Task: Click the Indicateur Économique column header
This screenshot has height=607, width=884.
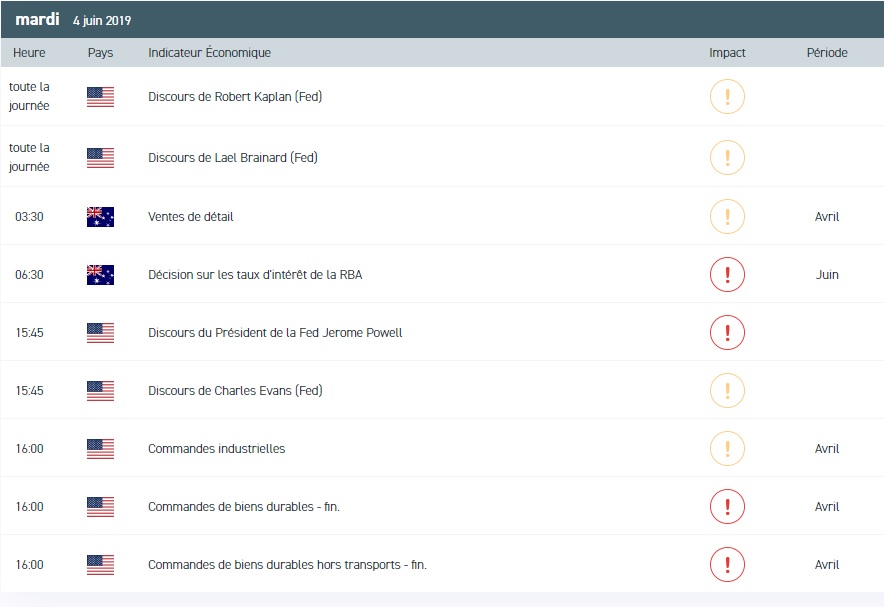Action: pos(209,53)
